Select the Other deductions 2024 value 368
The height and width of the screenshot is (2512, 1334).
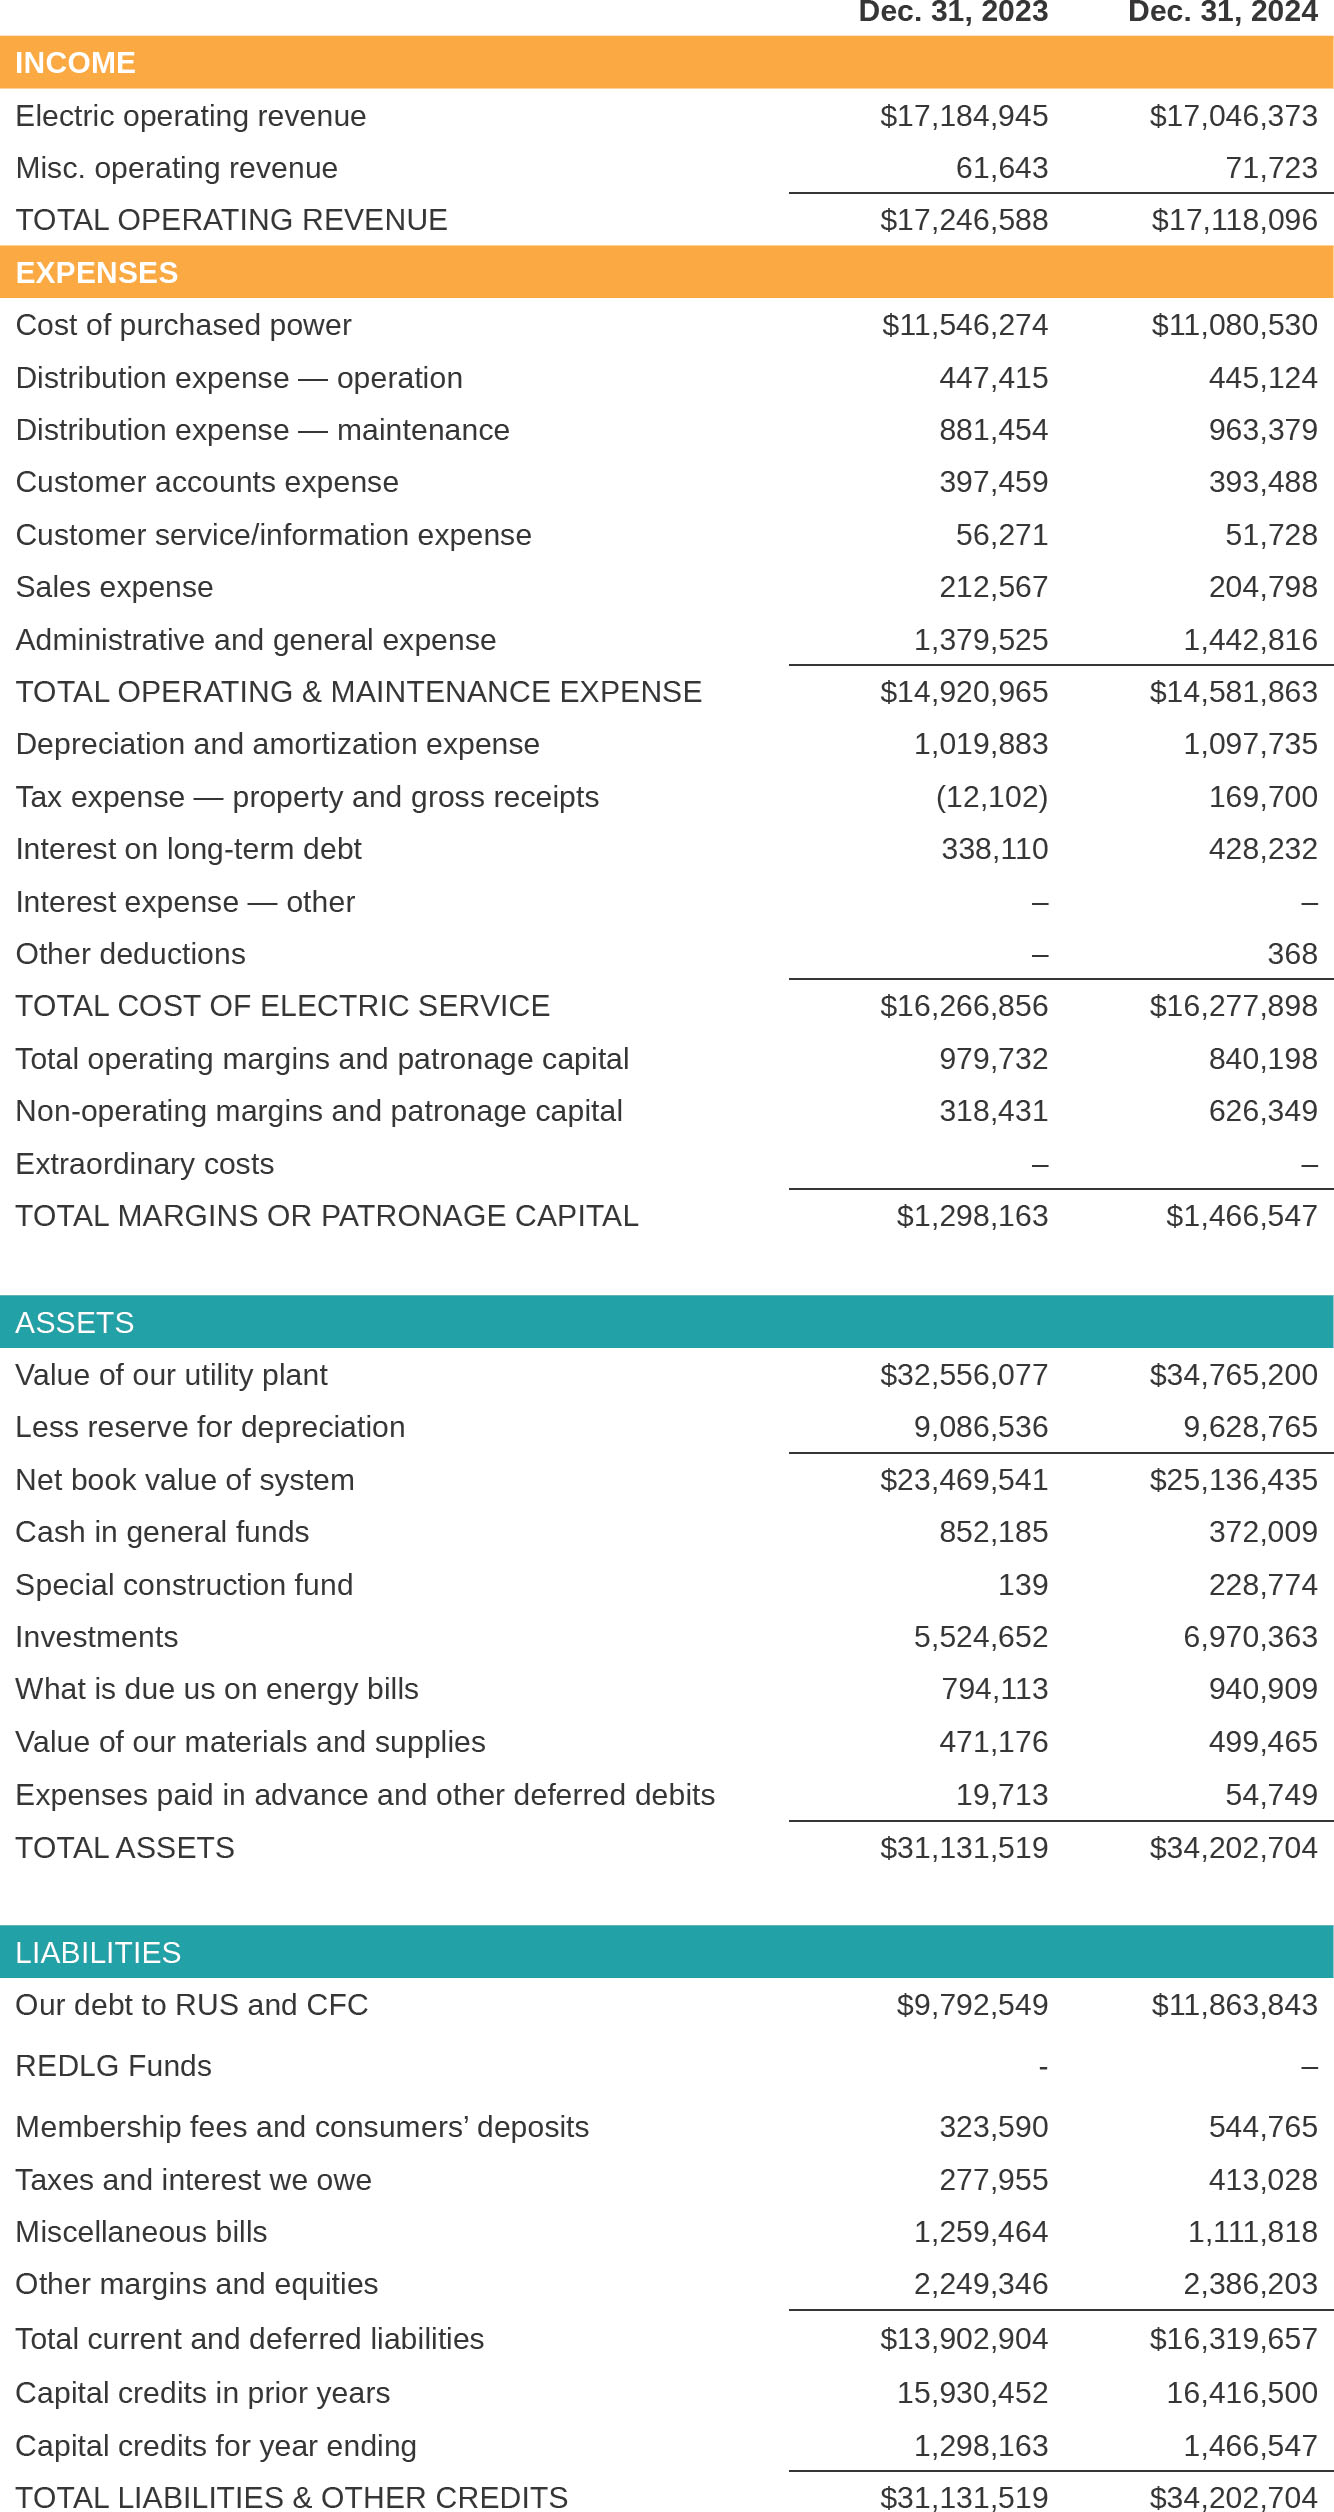1292,954
